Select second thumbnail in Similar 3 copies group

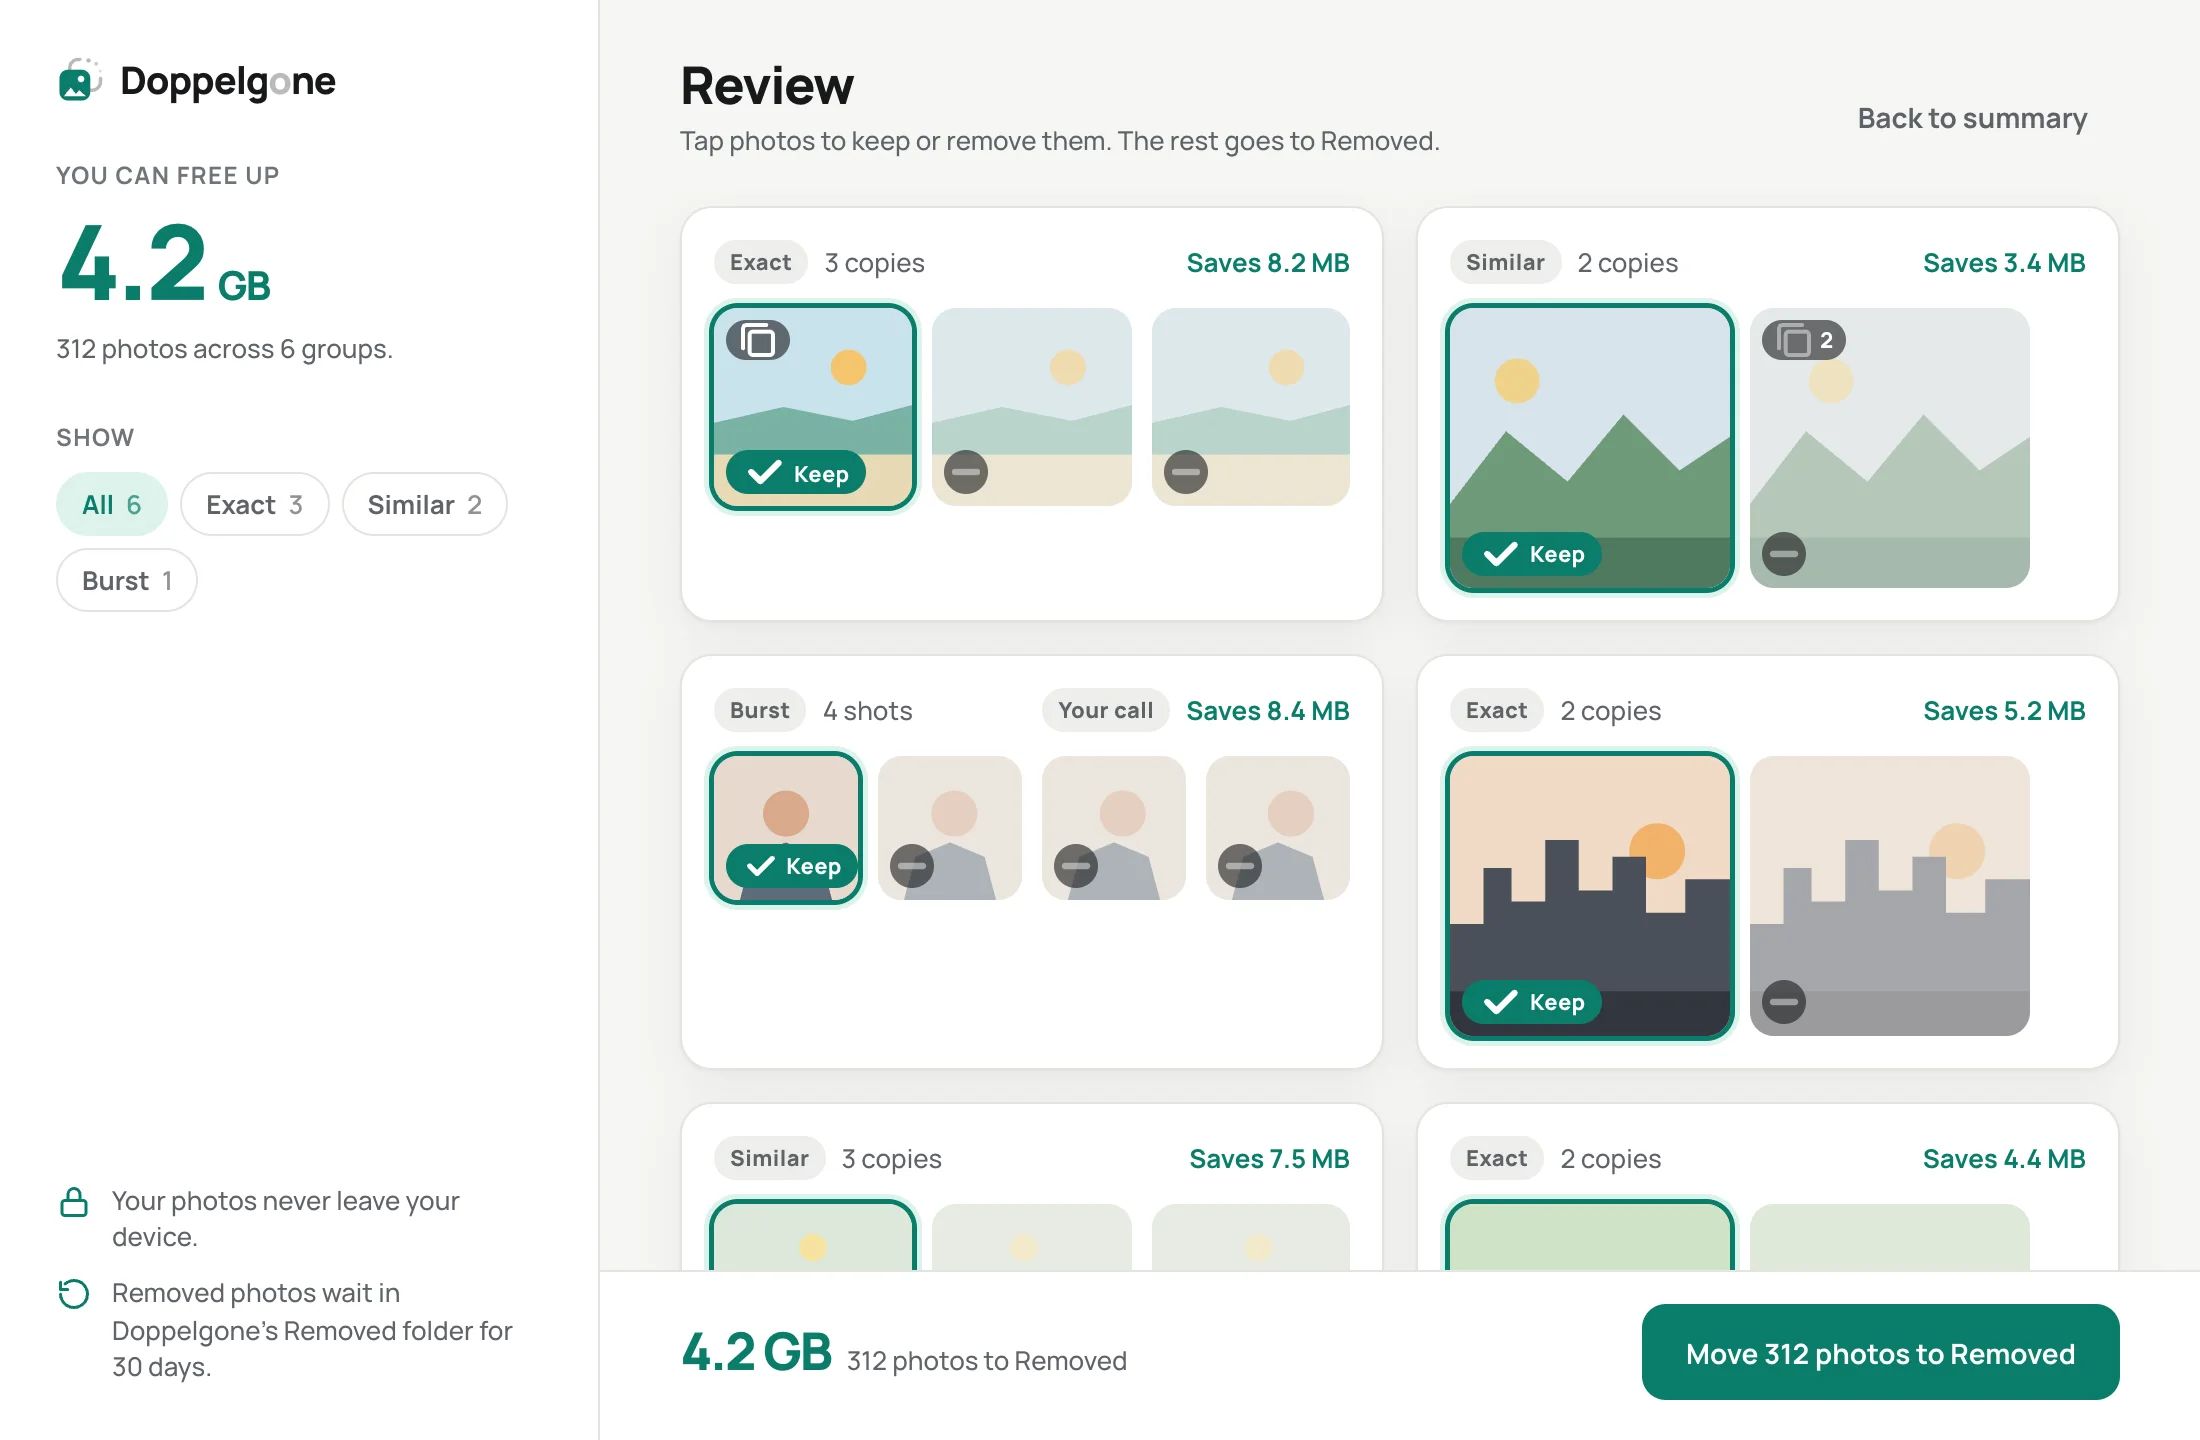pyautogui.click(x=1032, y=1238)
